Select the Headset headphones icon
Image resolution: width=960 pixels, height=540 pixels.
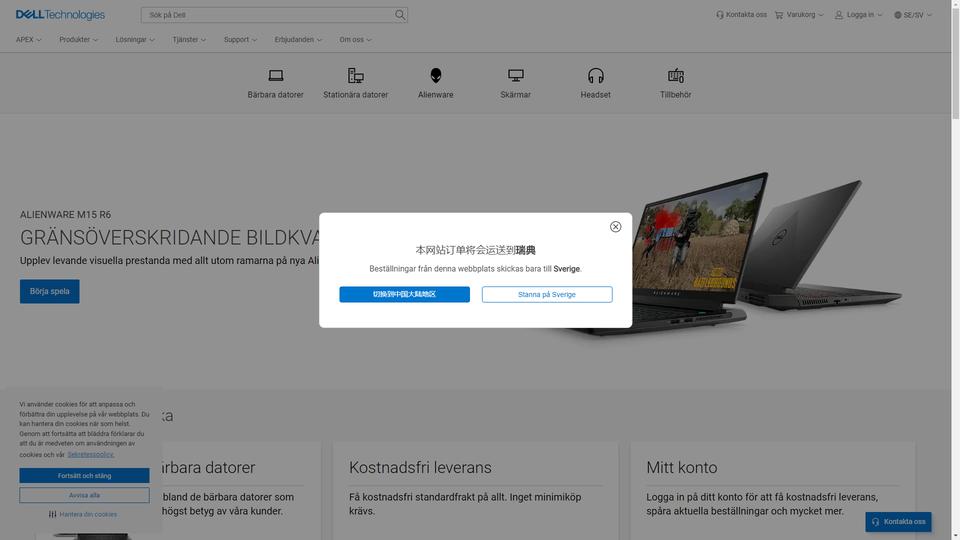coord(596,75)
